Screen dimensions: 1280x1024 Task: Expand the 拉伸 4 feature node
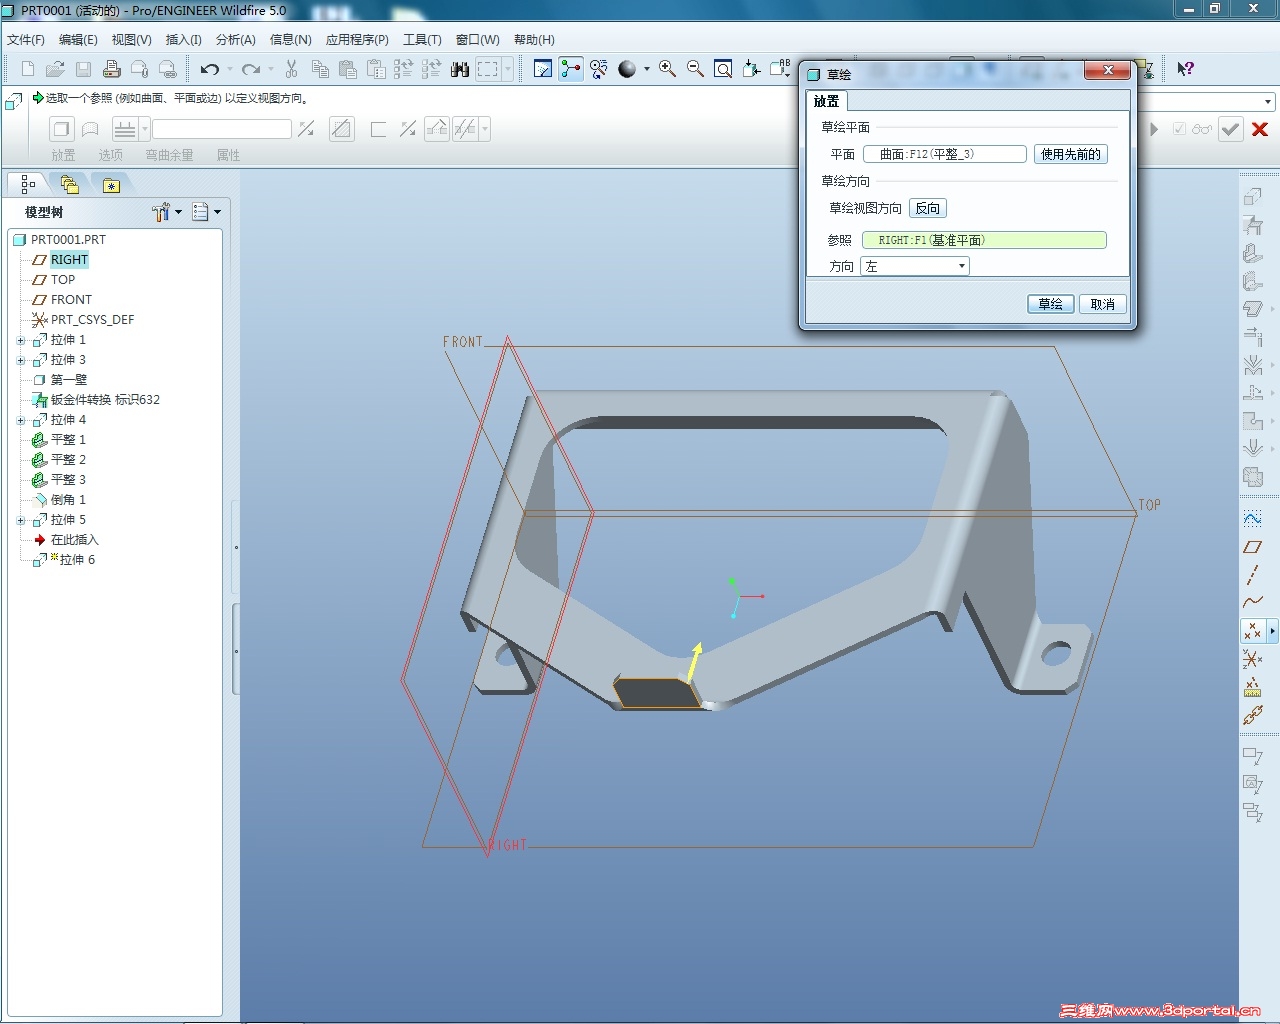click(21, 420)
